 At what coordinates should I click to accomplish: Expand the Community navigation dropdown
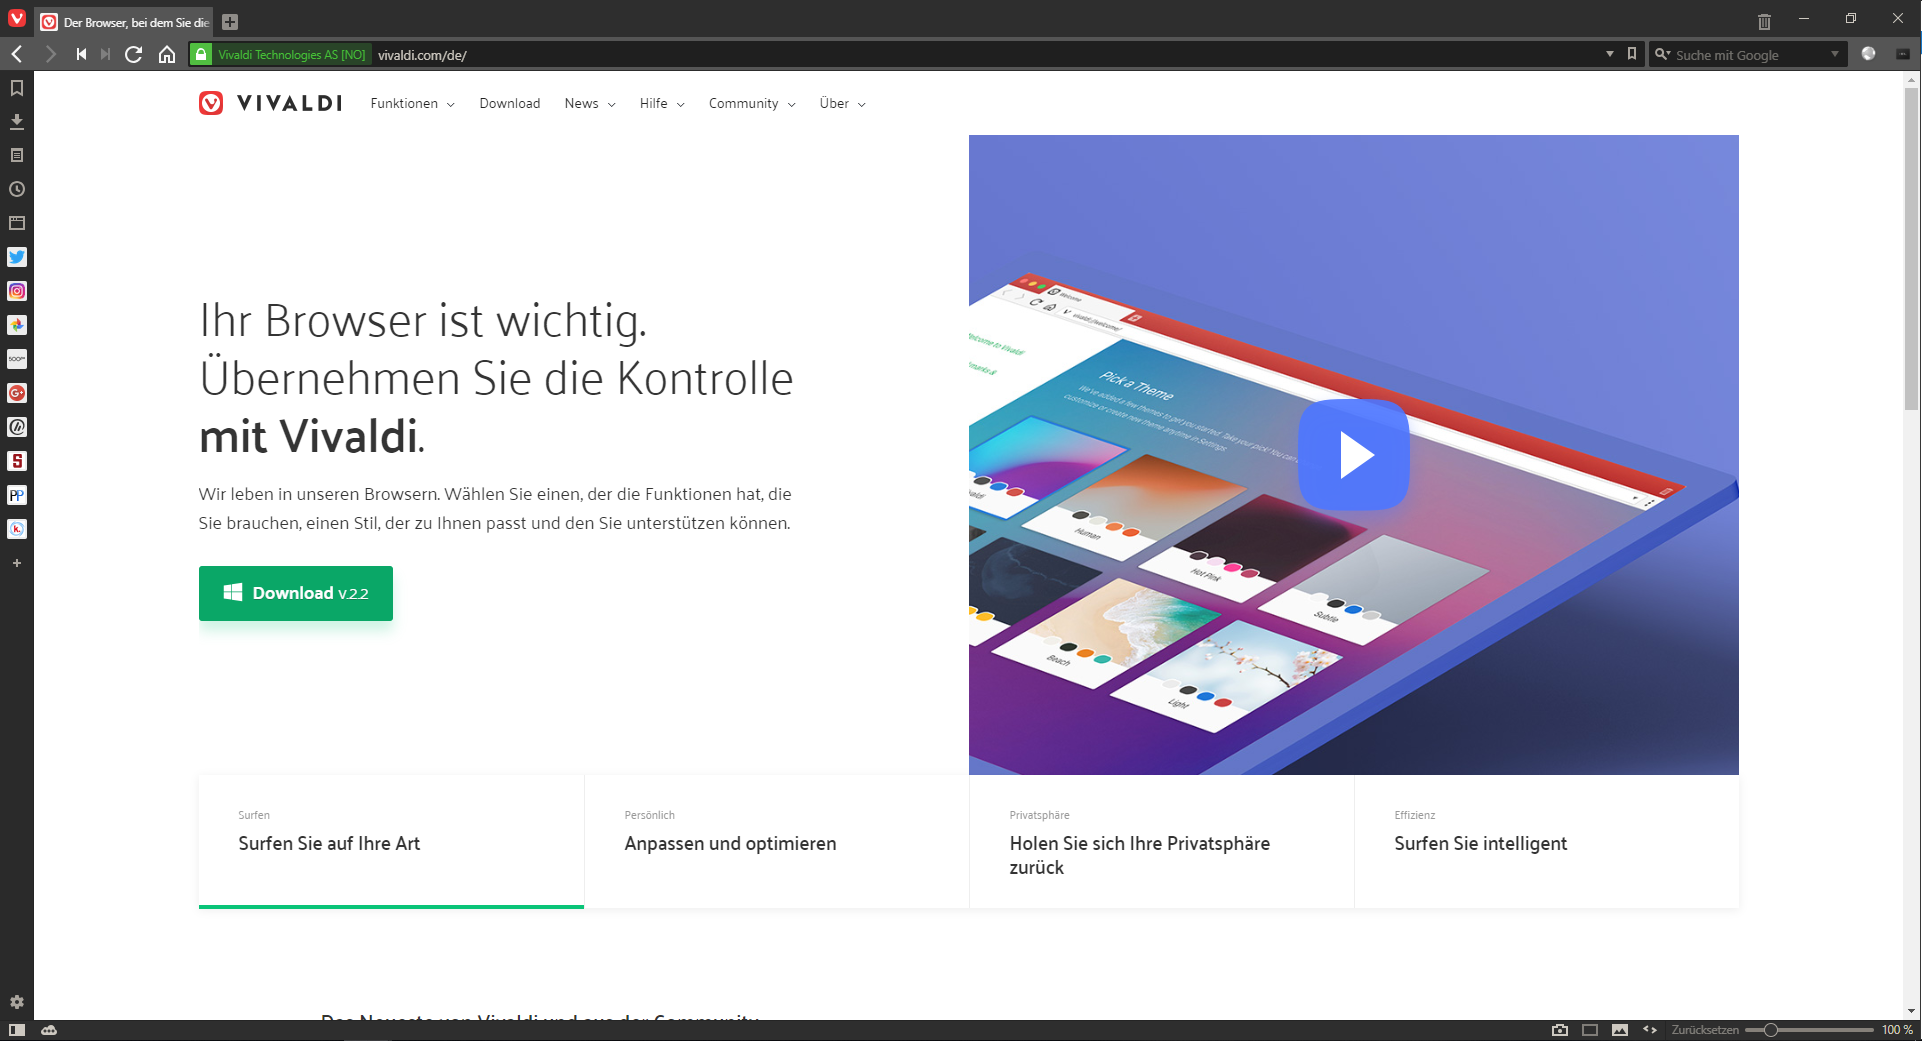[752, 104]
